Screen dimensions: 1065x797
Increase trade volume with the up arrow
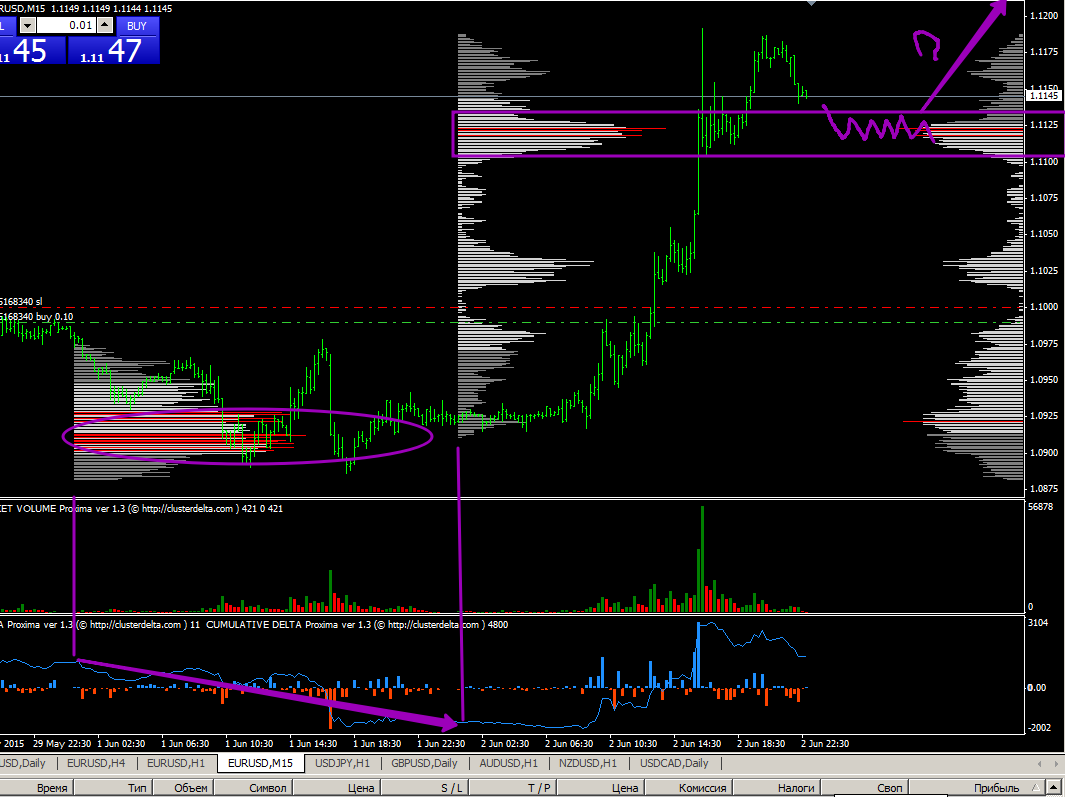pyautogui.click(x=105, y=26)
